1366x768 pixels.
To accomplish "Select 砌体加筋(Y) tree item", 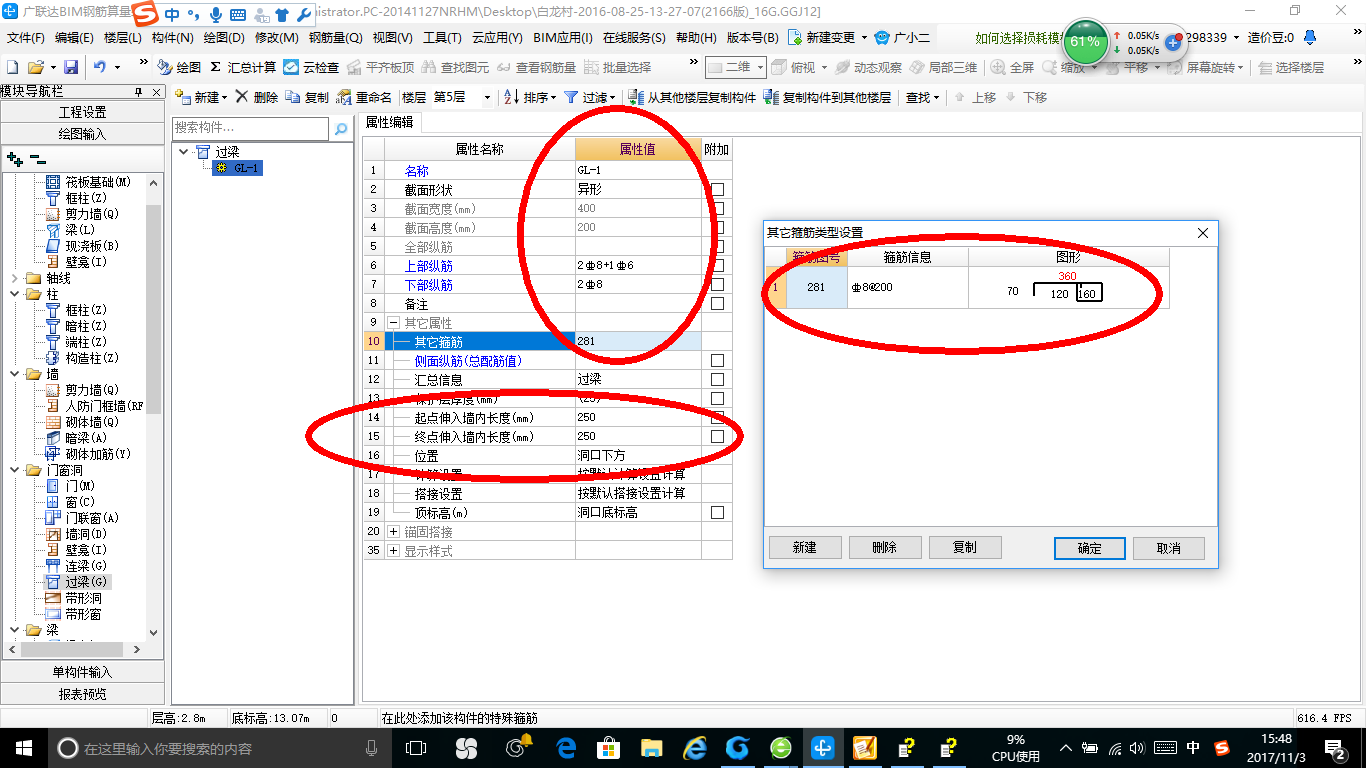I will (98, 454).
